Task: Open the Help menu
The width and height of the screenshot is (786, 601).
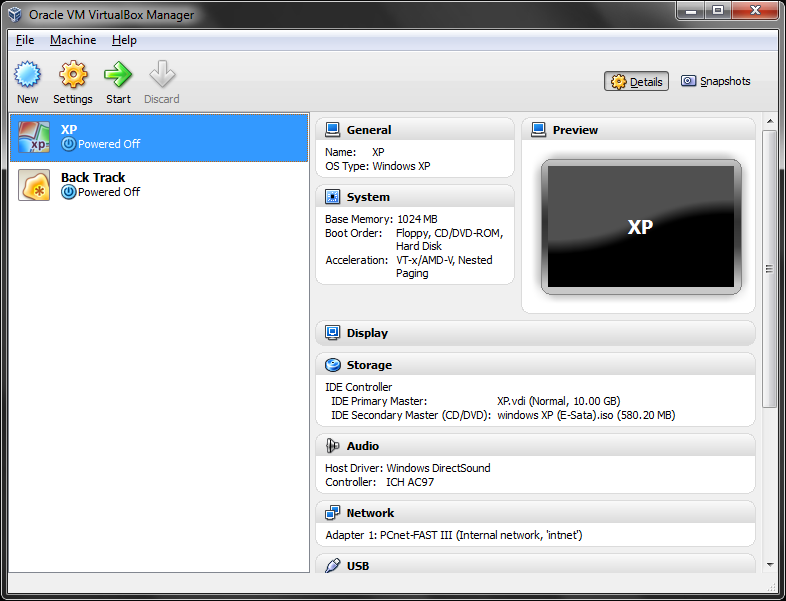Action: pos(124,40)
